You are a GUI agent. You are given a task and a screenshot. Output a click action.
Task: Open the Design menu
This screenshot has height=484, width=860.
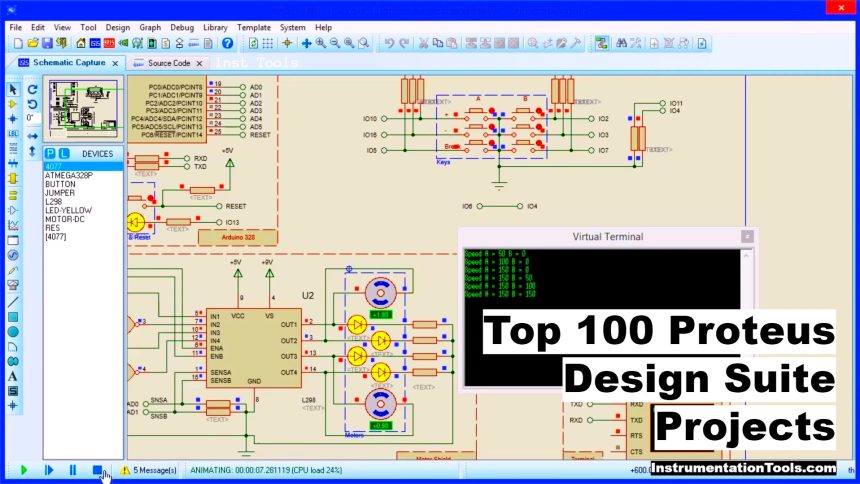(118, 27)
